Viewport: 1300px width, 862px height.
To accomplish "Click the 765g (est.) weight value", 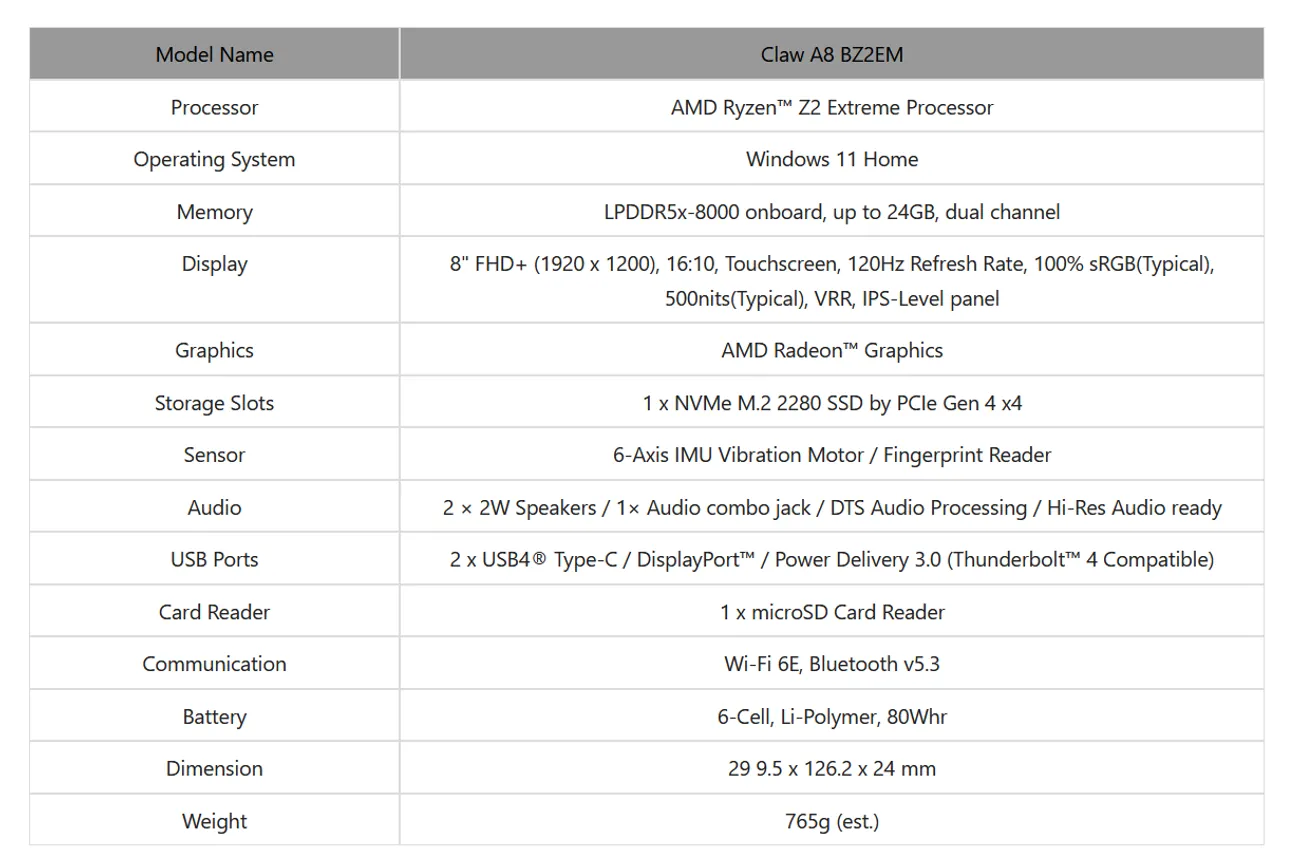I will pyautogui.click(x=831, y=821).
